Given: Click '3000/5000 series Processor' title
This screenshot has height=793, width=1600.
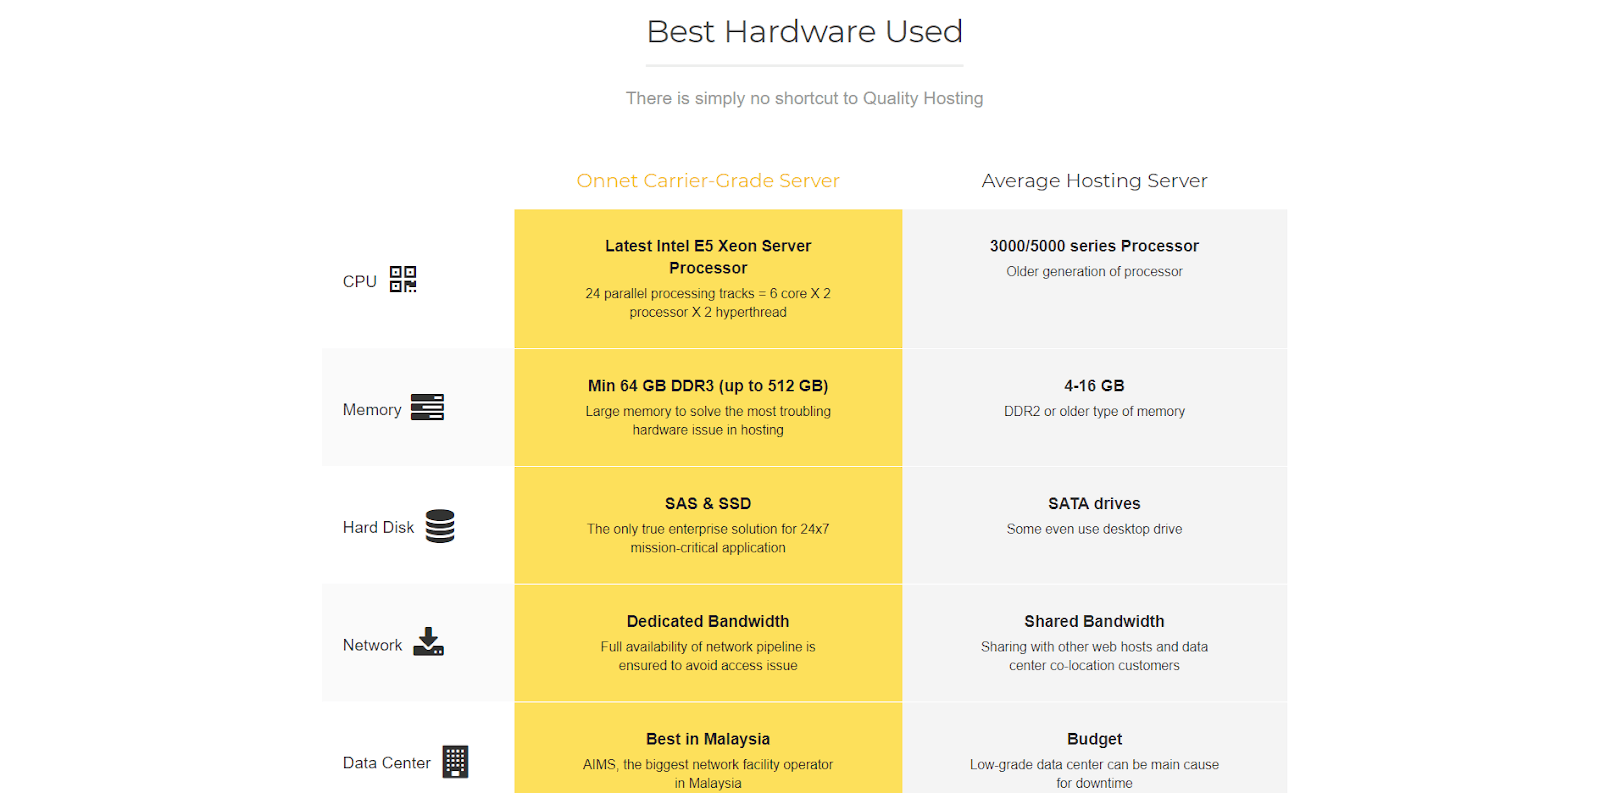Looking at the screenshot, I should (1094, 246).
